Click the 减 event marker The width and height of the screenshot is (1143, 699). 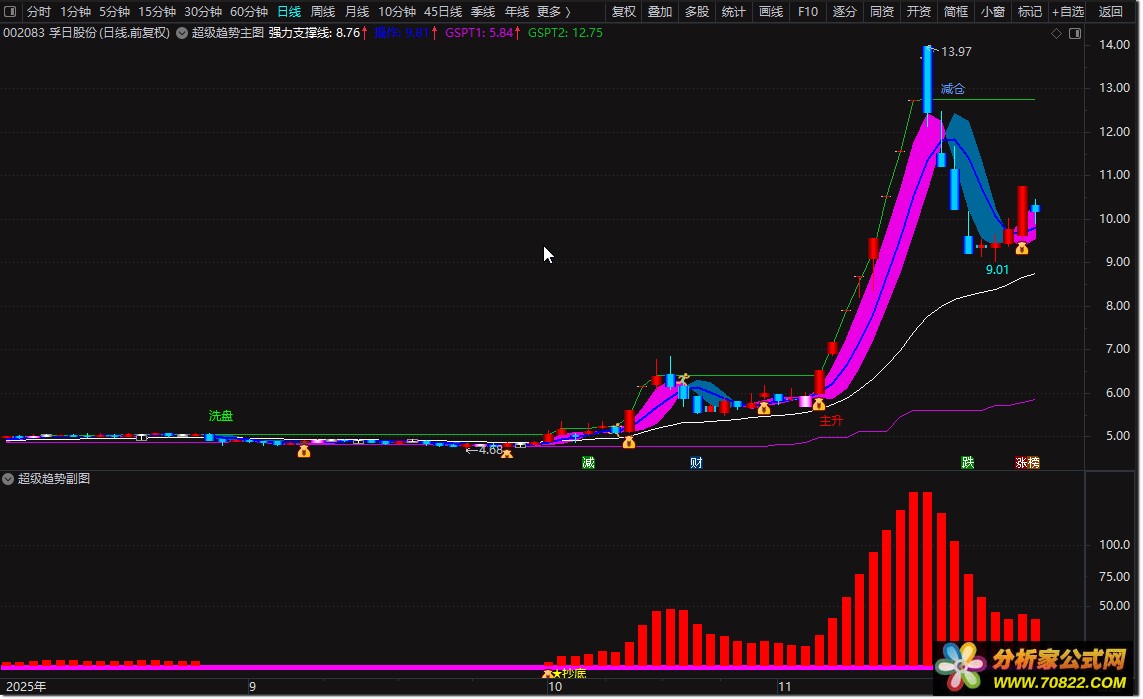click(588, 462)
